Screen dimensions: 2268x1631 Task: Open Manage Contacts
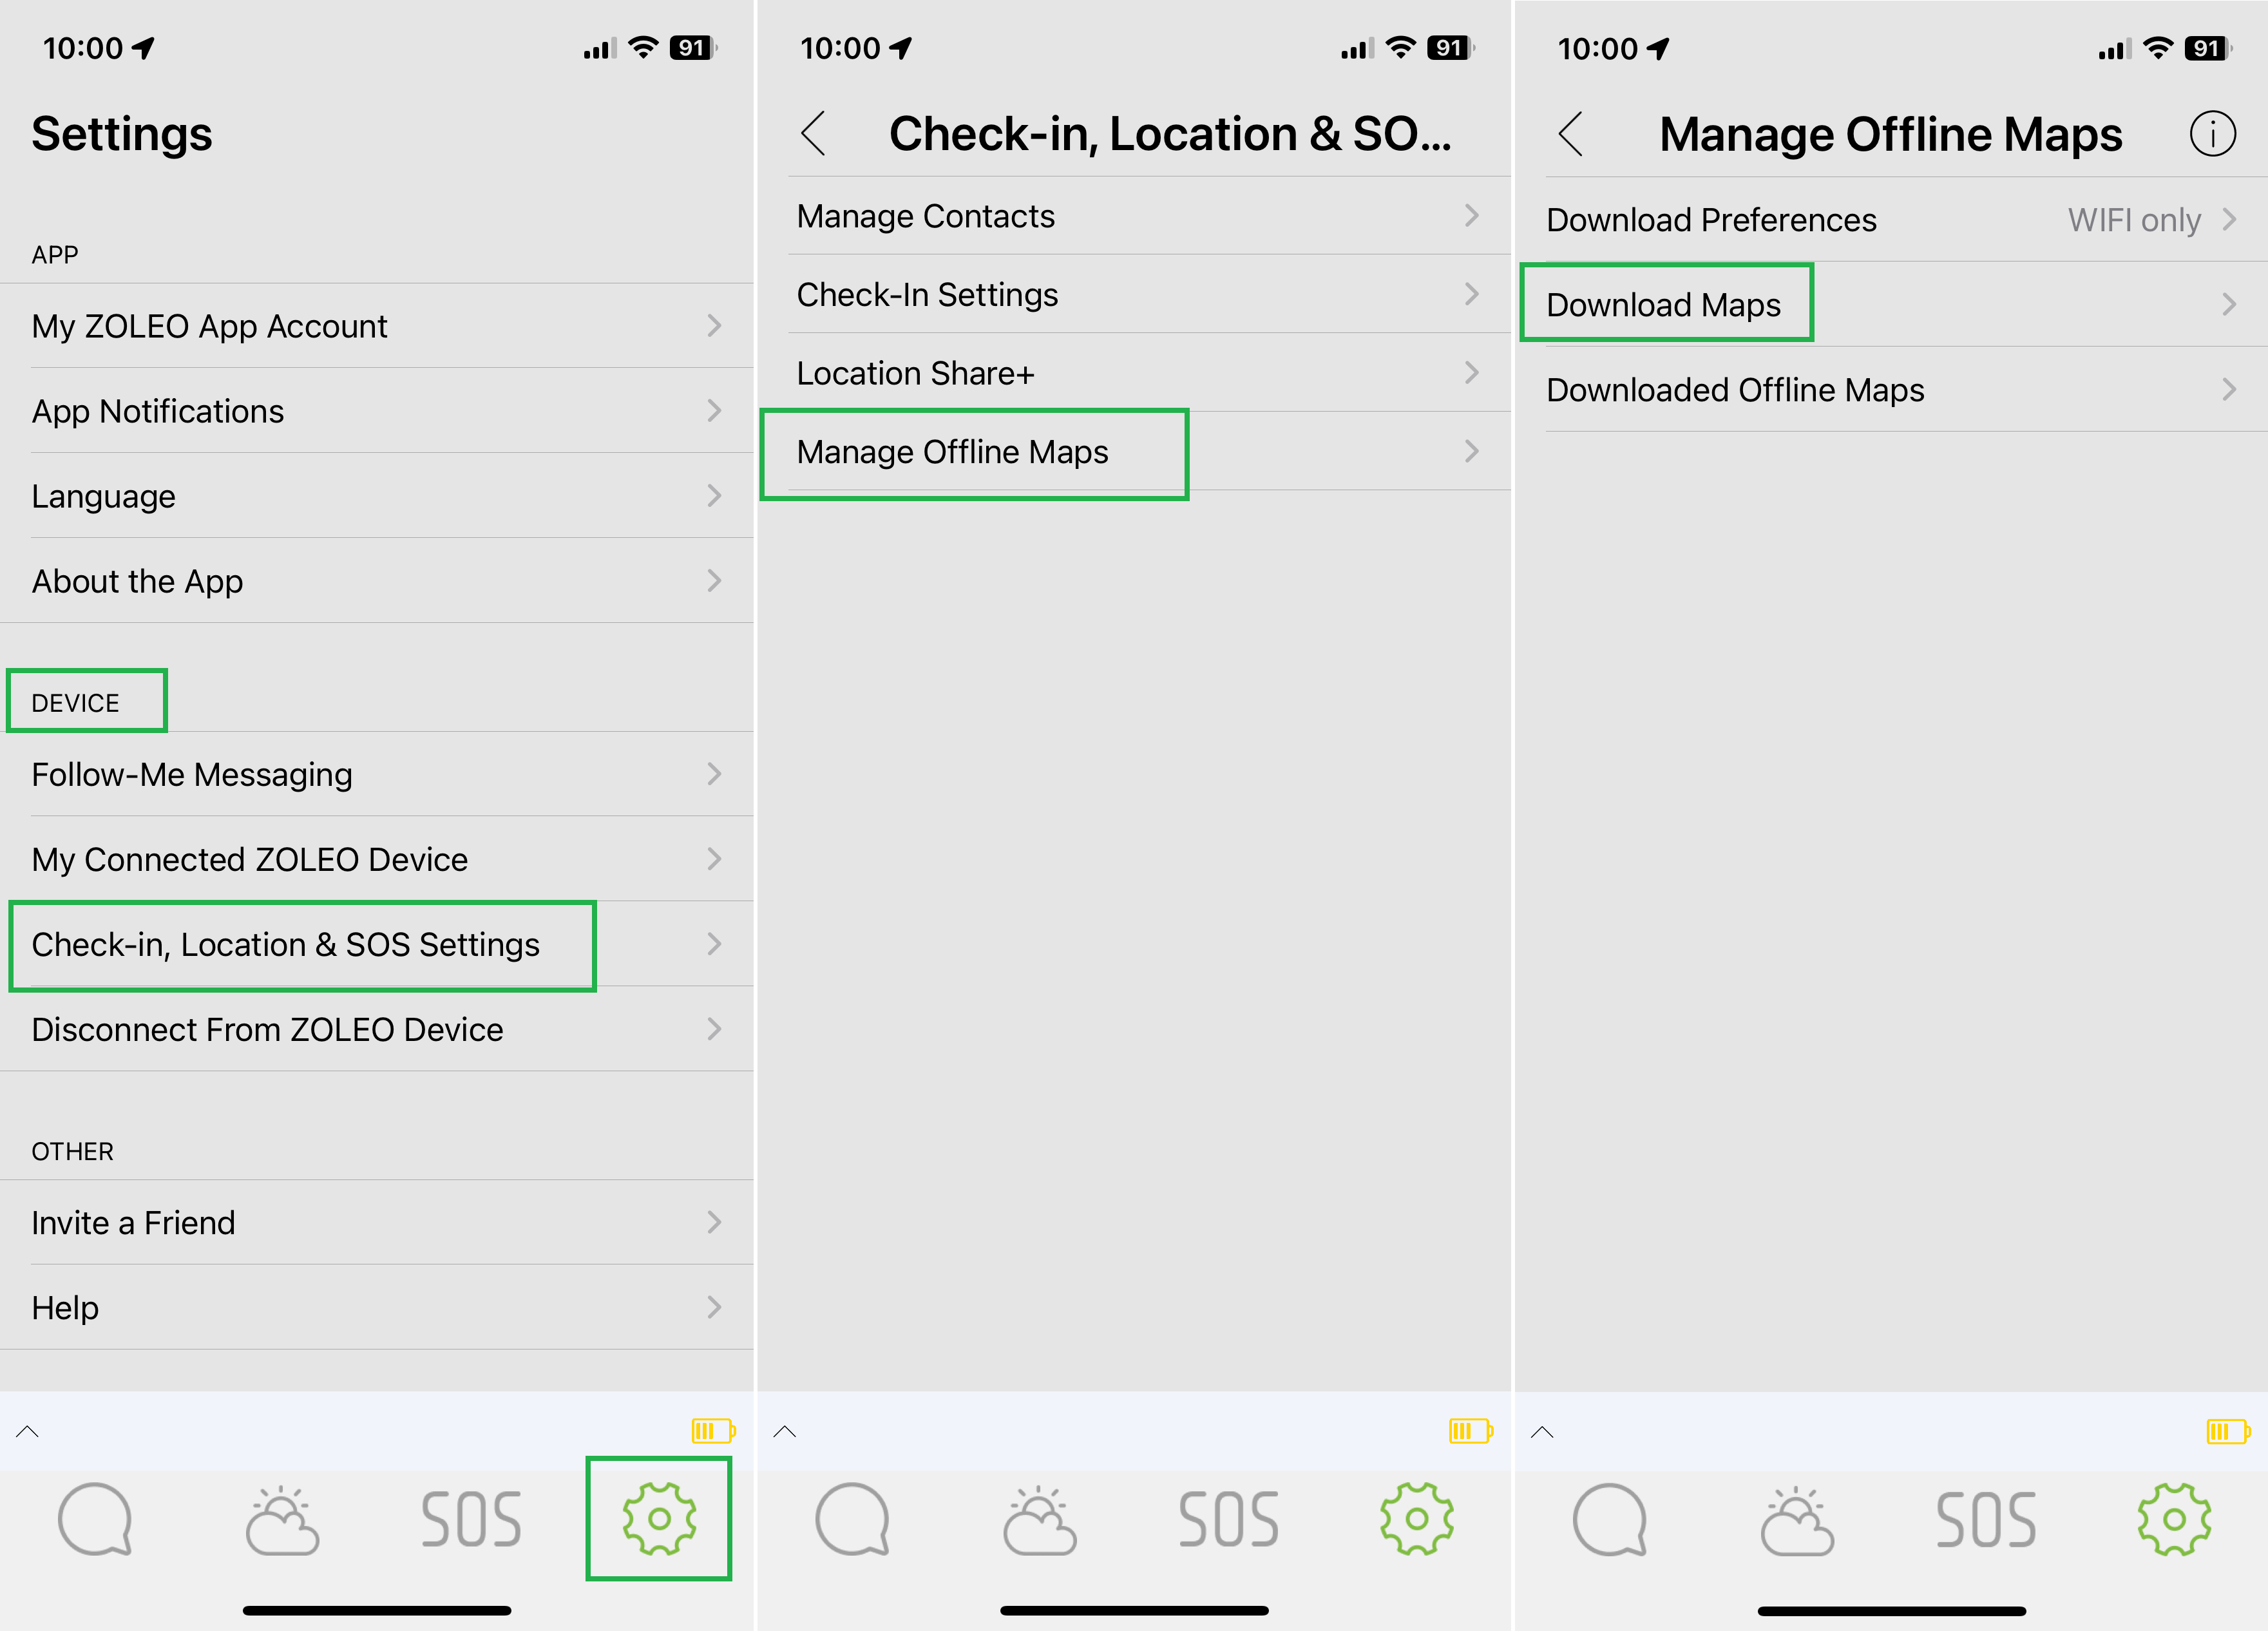click(1135, 216)
